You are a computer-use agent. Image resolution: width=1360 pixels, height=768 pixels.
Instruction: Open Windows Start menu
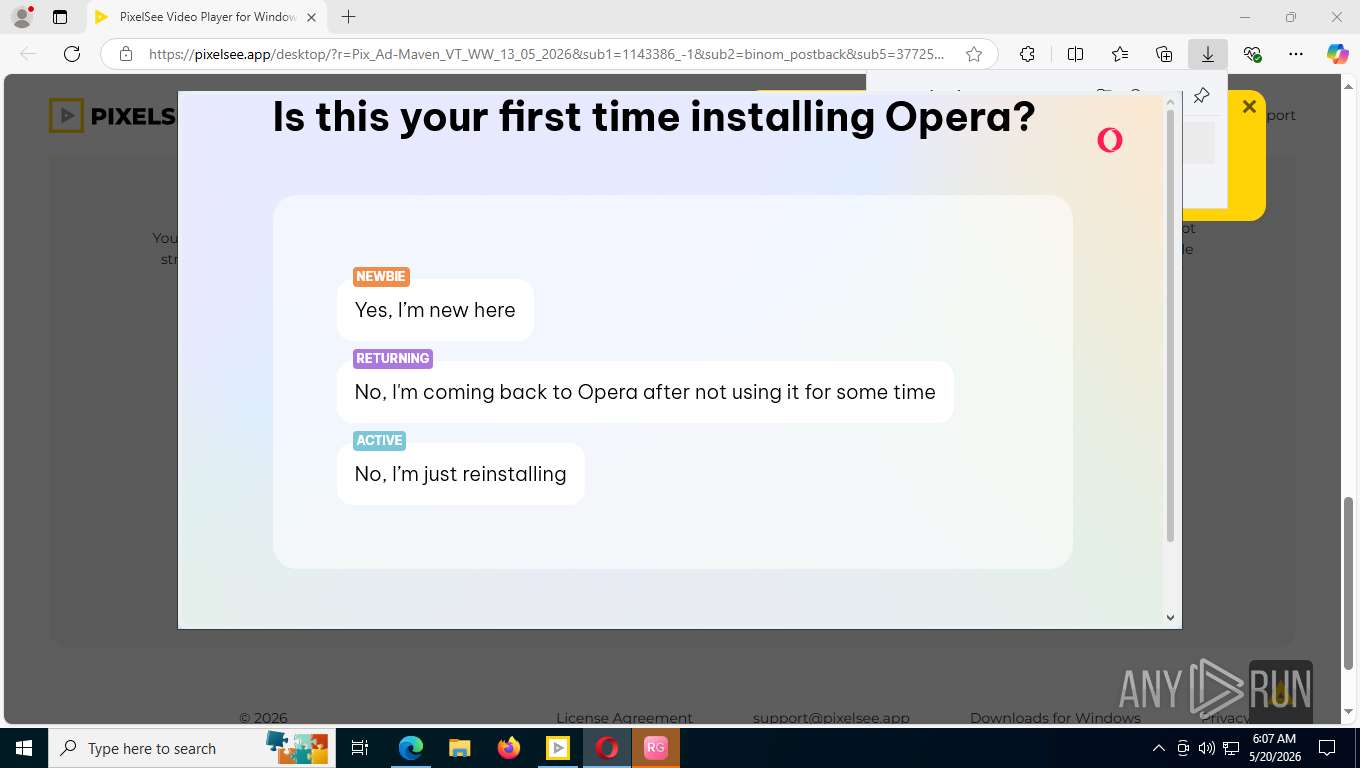[x=24, y=748]
